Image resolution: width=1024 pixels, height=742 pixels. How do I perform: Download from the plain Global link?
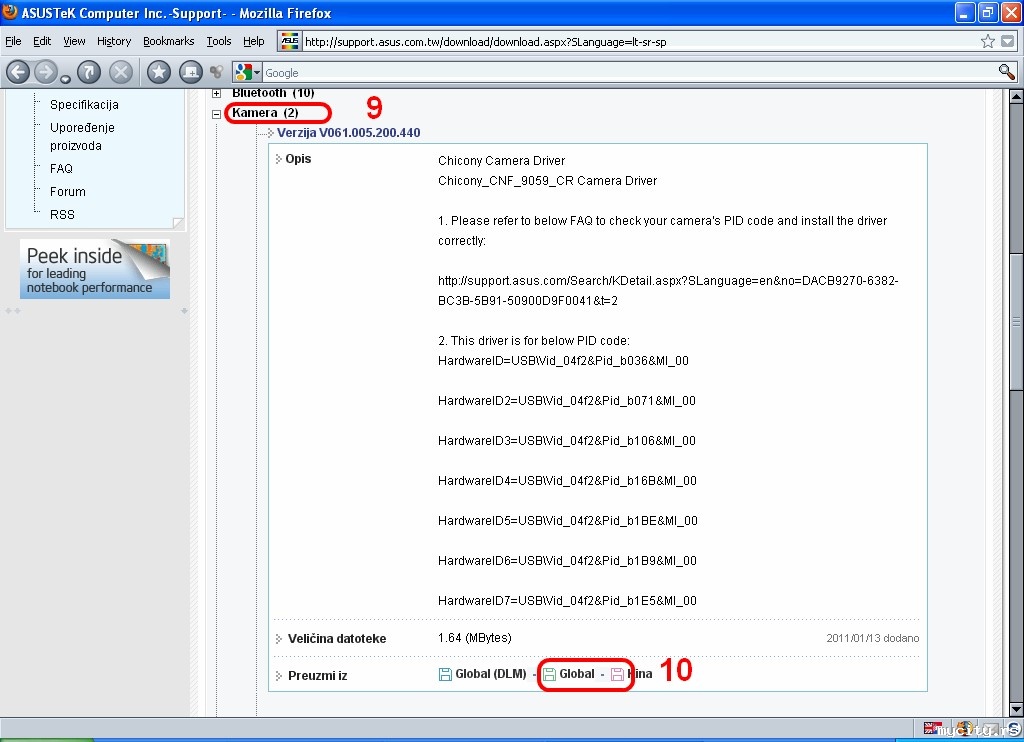point(577,673)
